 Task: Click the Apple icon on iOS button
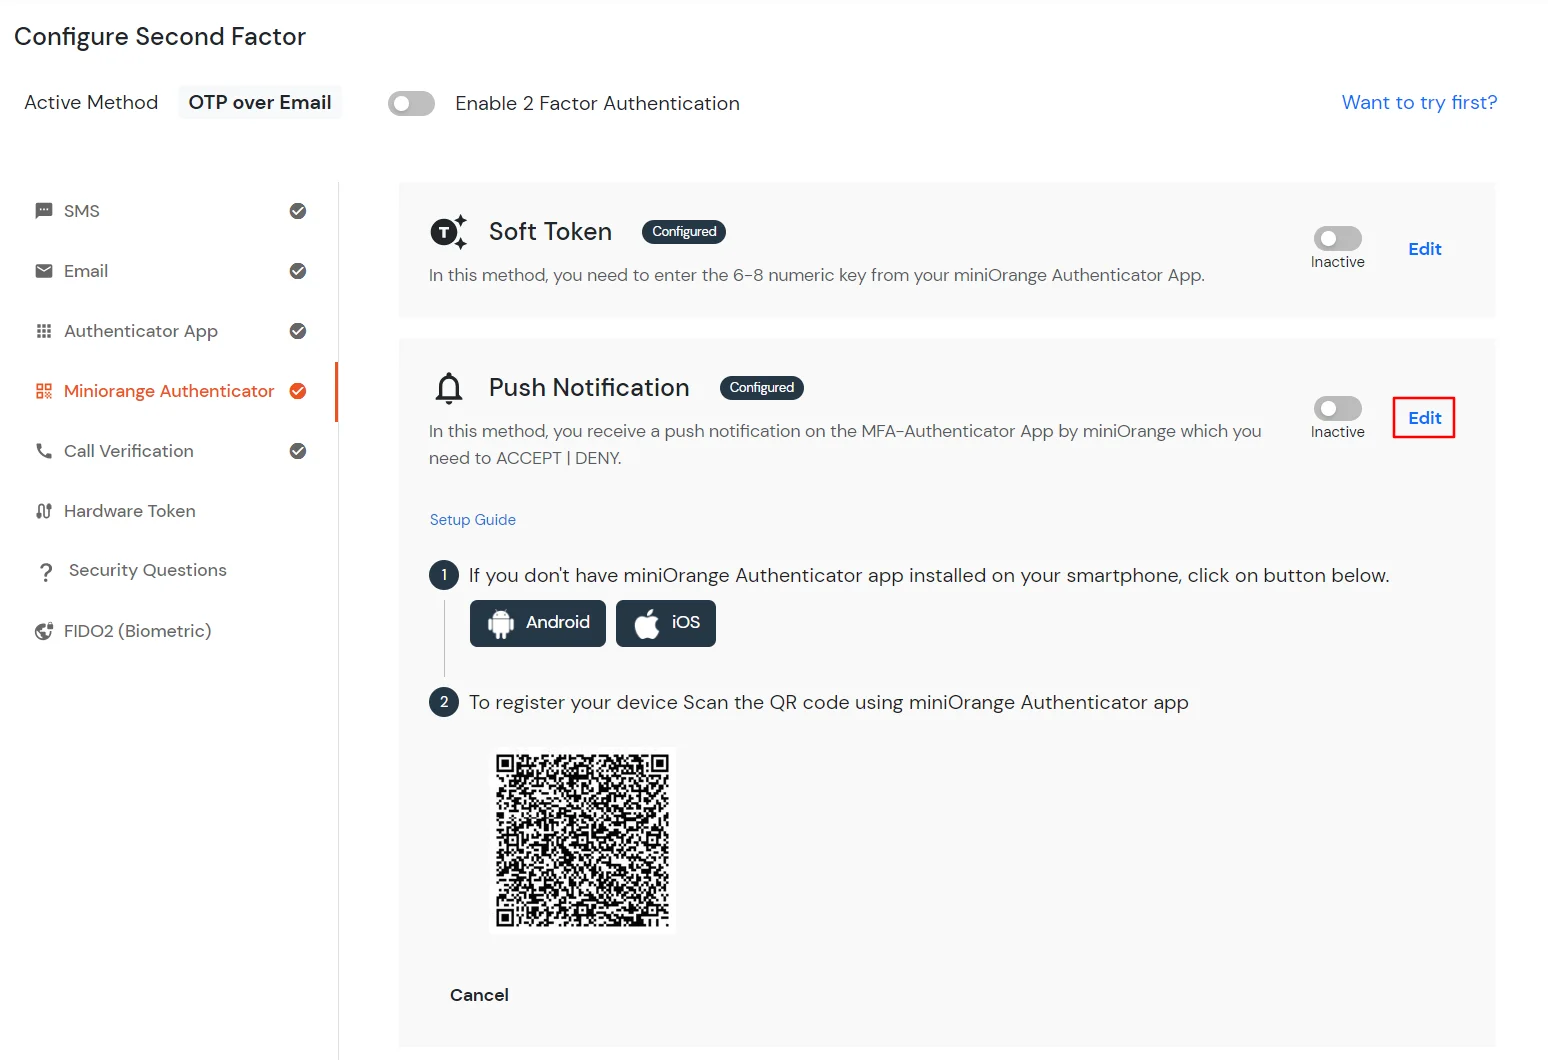point(645,622)
